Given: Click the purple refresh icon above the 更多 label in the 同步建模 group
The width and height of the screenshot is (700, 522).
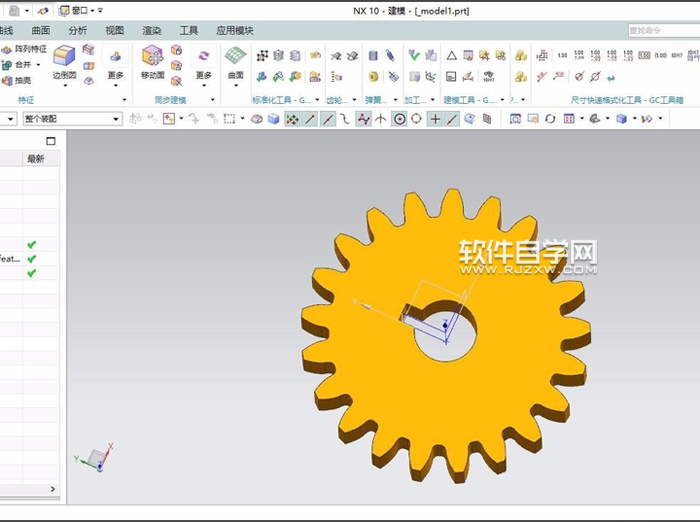Looking at the screenshot, I should point(204,56).
